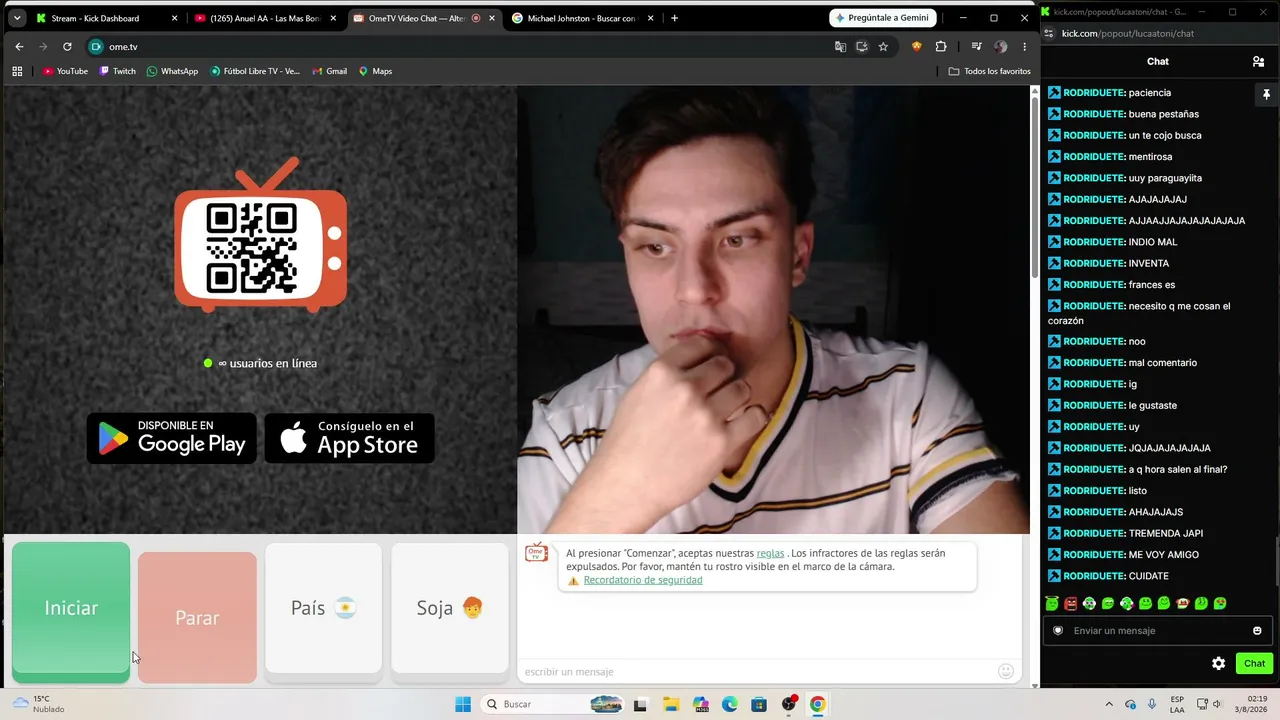Open the Maps bookmark
Viewport: 1280px width, 720px height.
click(375, 71)
